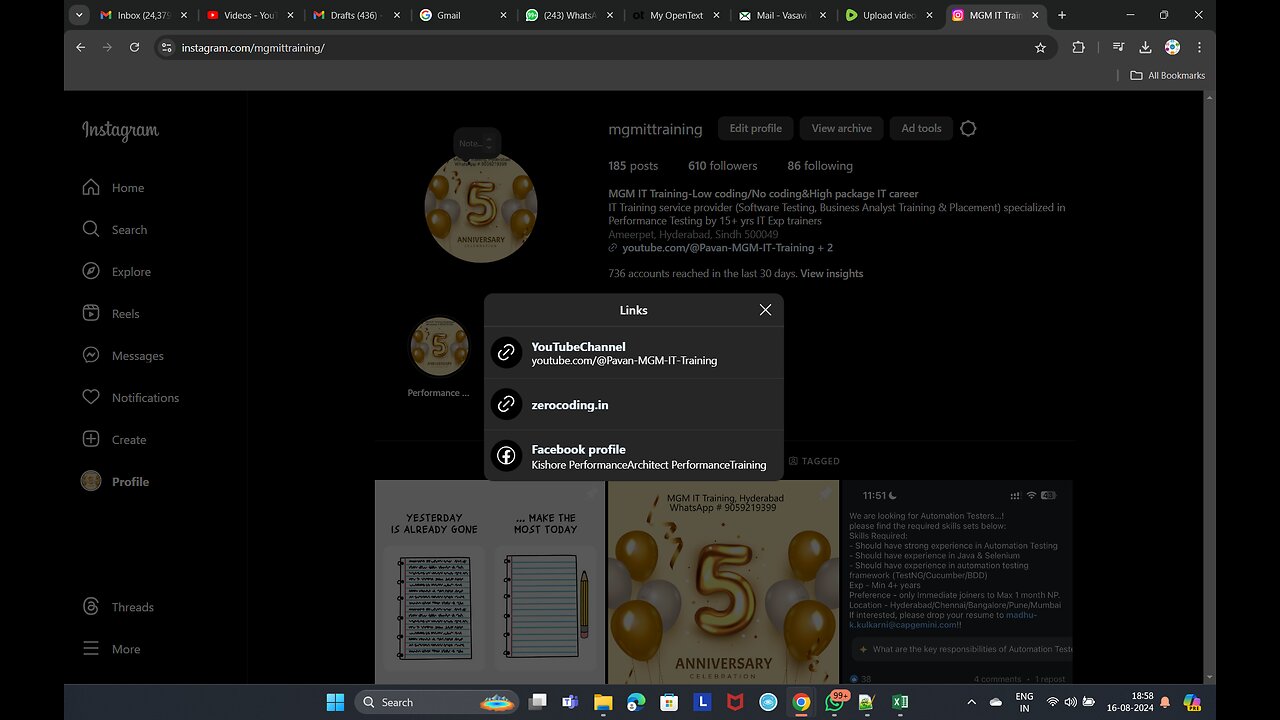Open youtube.com/@Pavan-MGM-IT-Training bio link

tap(727, 248)
